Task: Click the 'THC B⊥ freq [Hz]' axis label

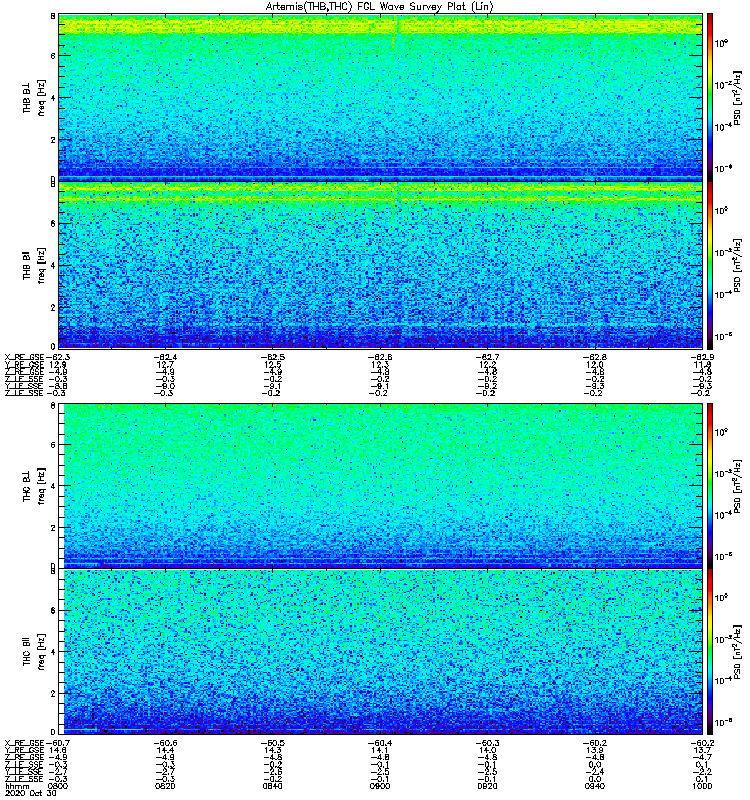Action: coord(34,486)
